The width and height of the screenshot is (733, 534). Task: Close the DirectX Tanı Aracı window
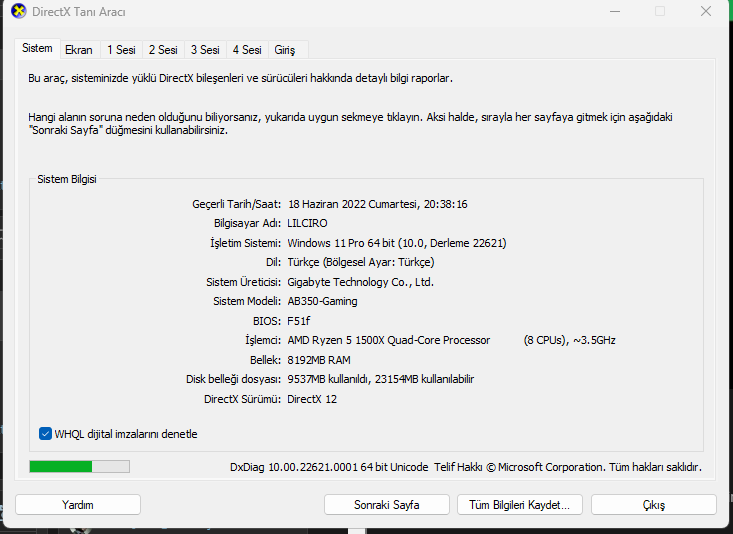pos(706,11)
